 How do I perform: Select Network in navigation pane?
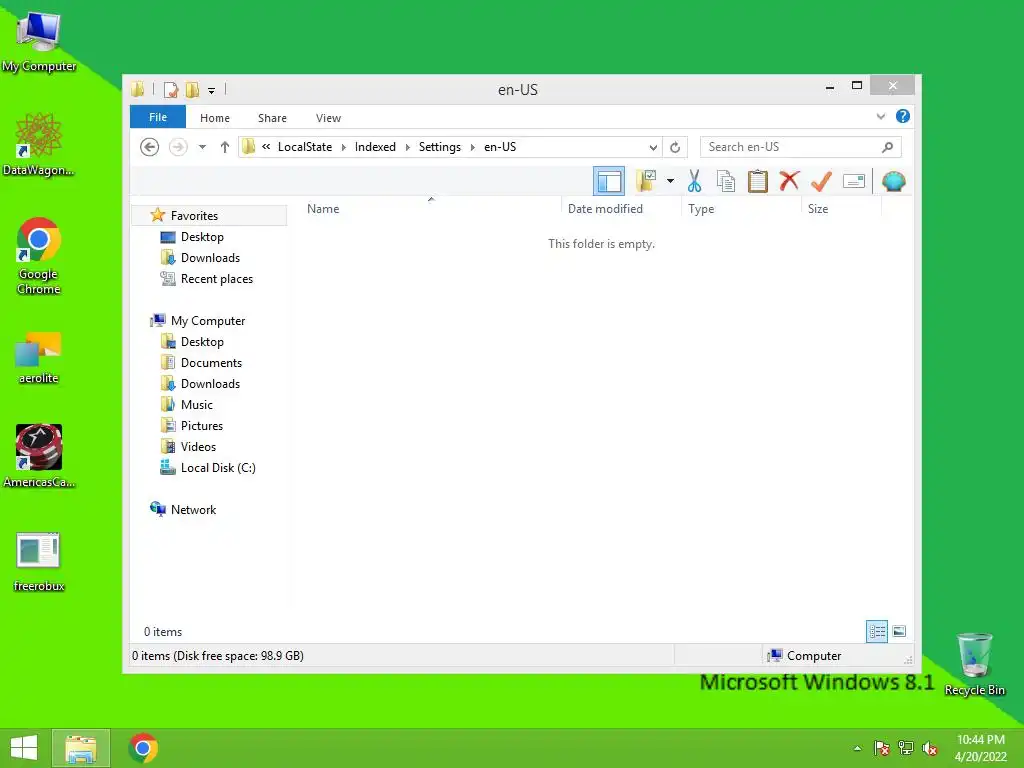click(x=193, y=509)
